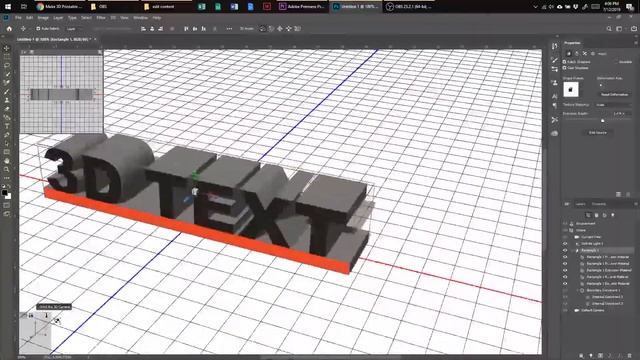Toggle visibility of Rectangle 1 mesh
This screenshot has height=360, width=640.
(565, 250)
